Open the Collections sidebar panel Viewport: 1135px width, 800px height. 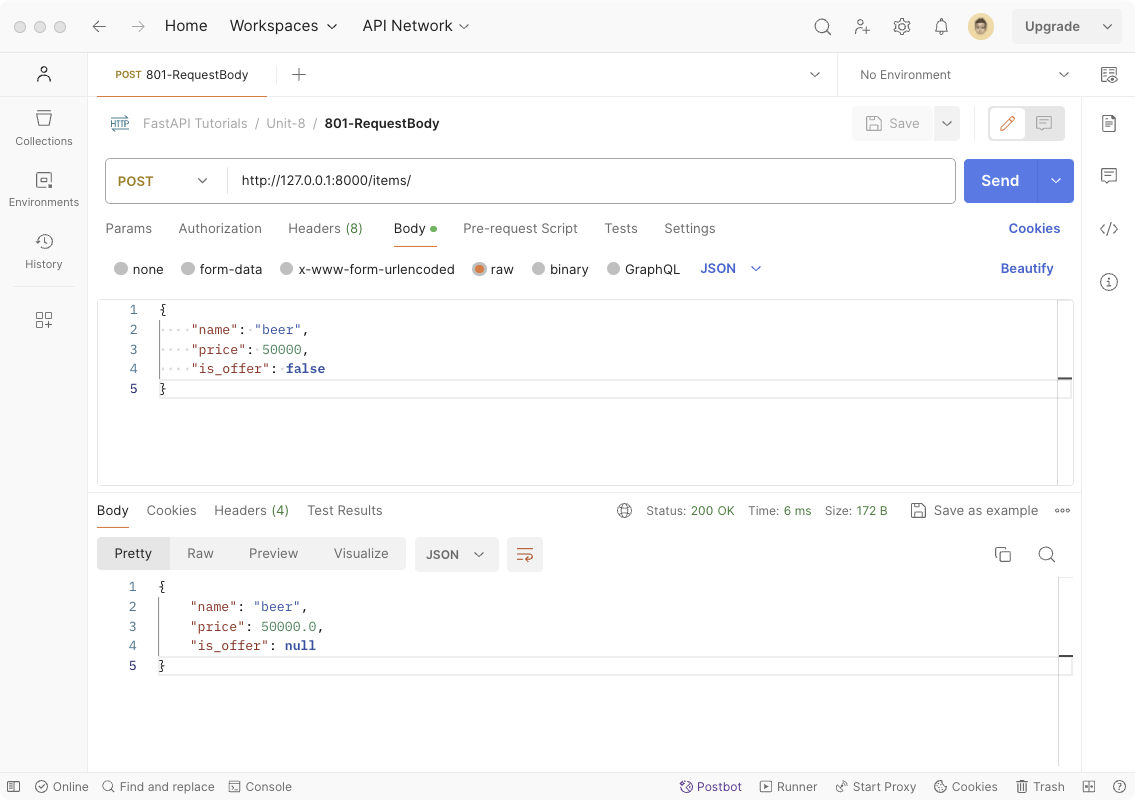pos(44,128)
